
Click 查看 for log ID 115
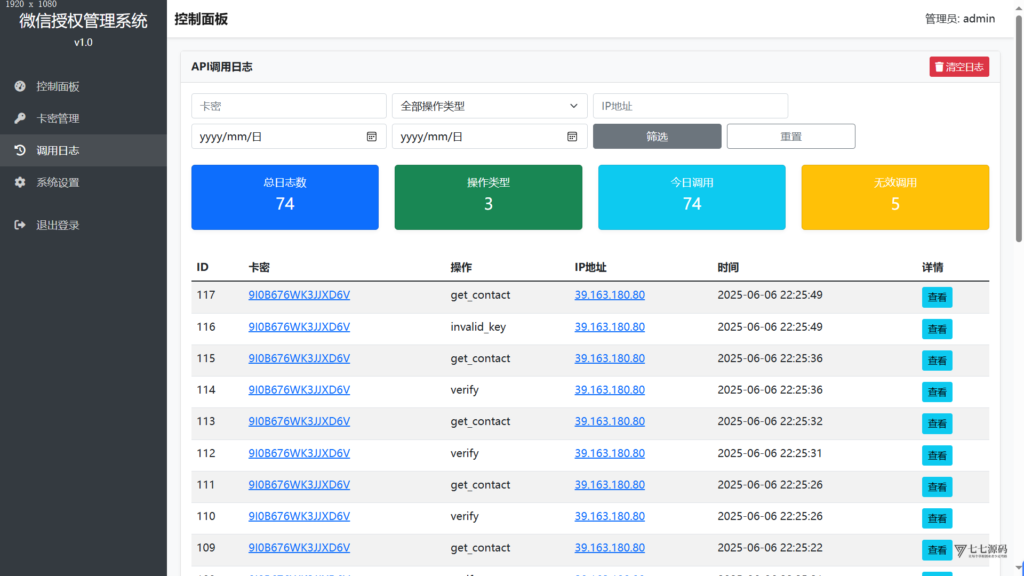click(x=936, y=360)
